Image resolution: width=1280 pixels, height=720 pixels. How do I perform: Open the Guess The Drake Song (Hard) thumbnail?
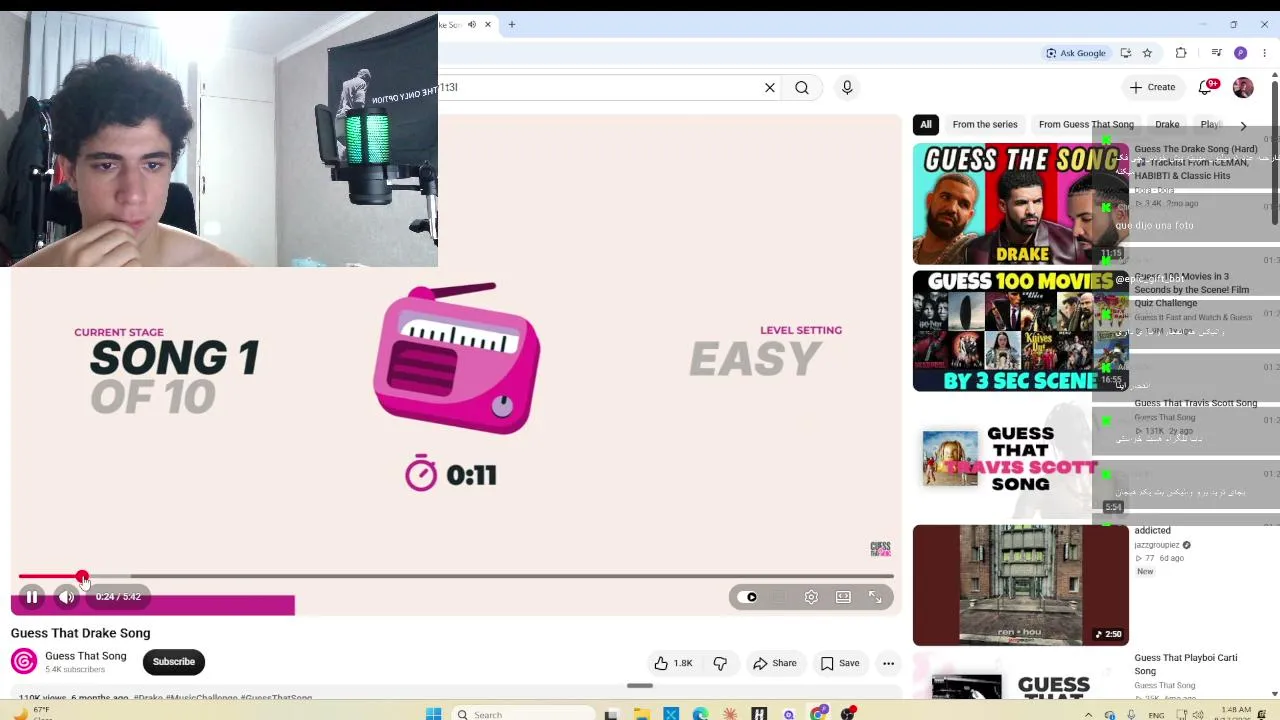(x=1020, y=204)
